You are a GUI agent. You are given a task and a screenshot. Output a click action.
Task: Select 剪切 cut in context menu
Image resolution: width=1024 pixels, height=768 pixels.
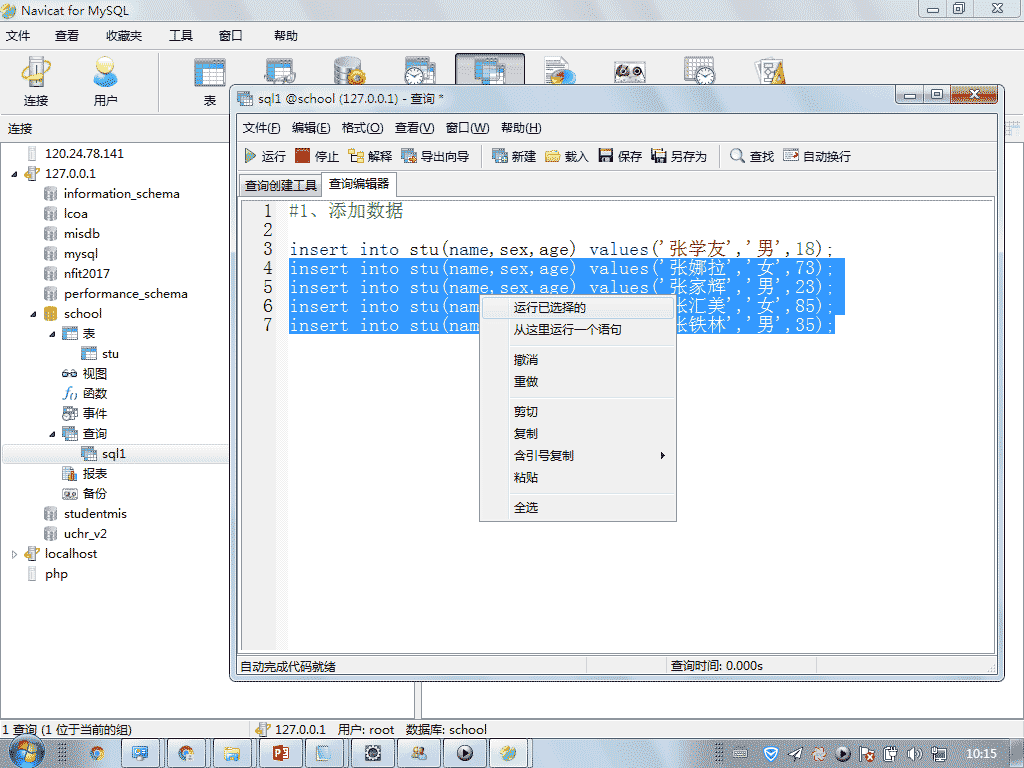click(x=577, y=412)
